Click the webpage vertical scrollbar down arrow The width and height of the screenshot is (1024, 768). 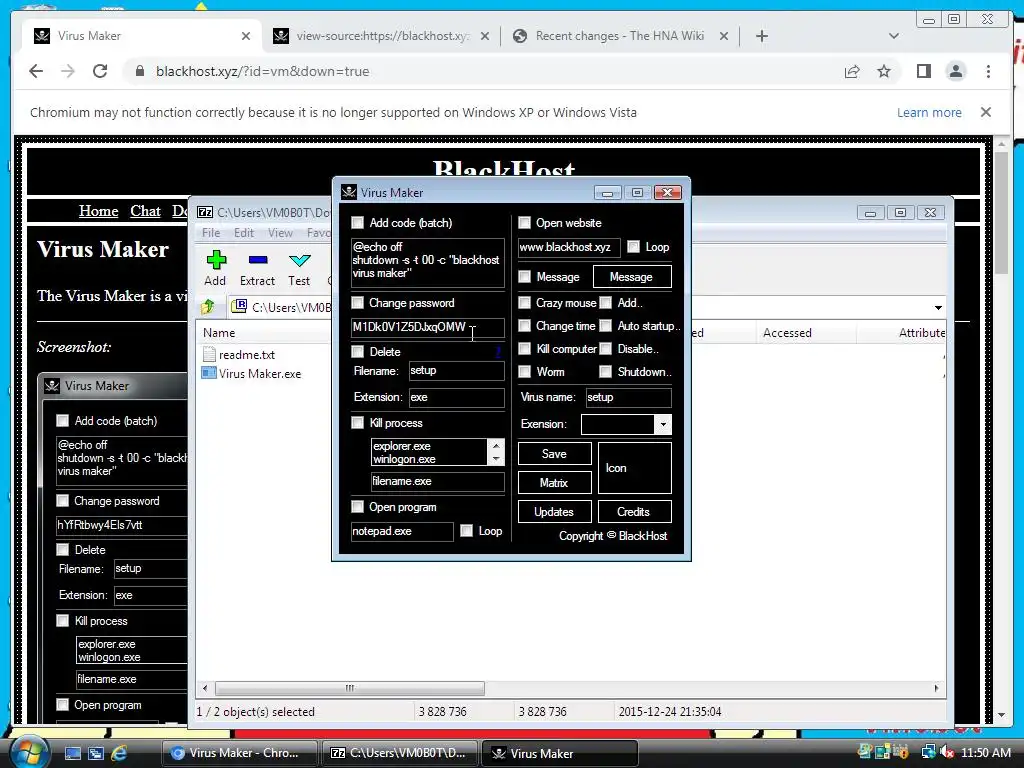click(1001, 715)
